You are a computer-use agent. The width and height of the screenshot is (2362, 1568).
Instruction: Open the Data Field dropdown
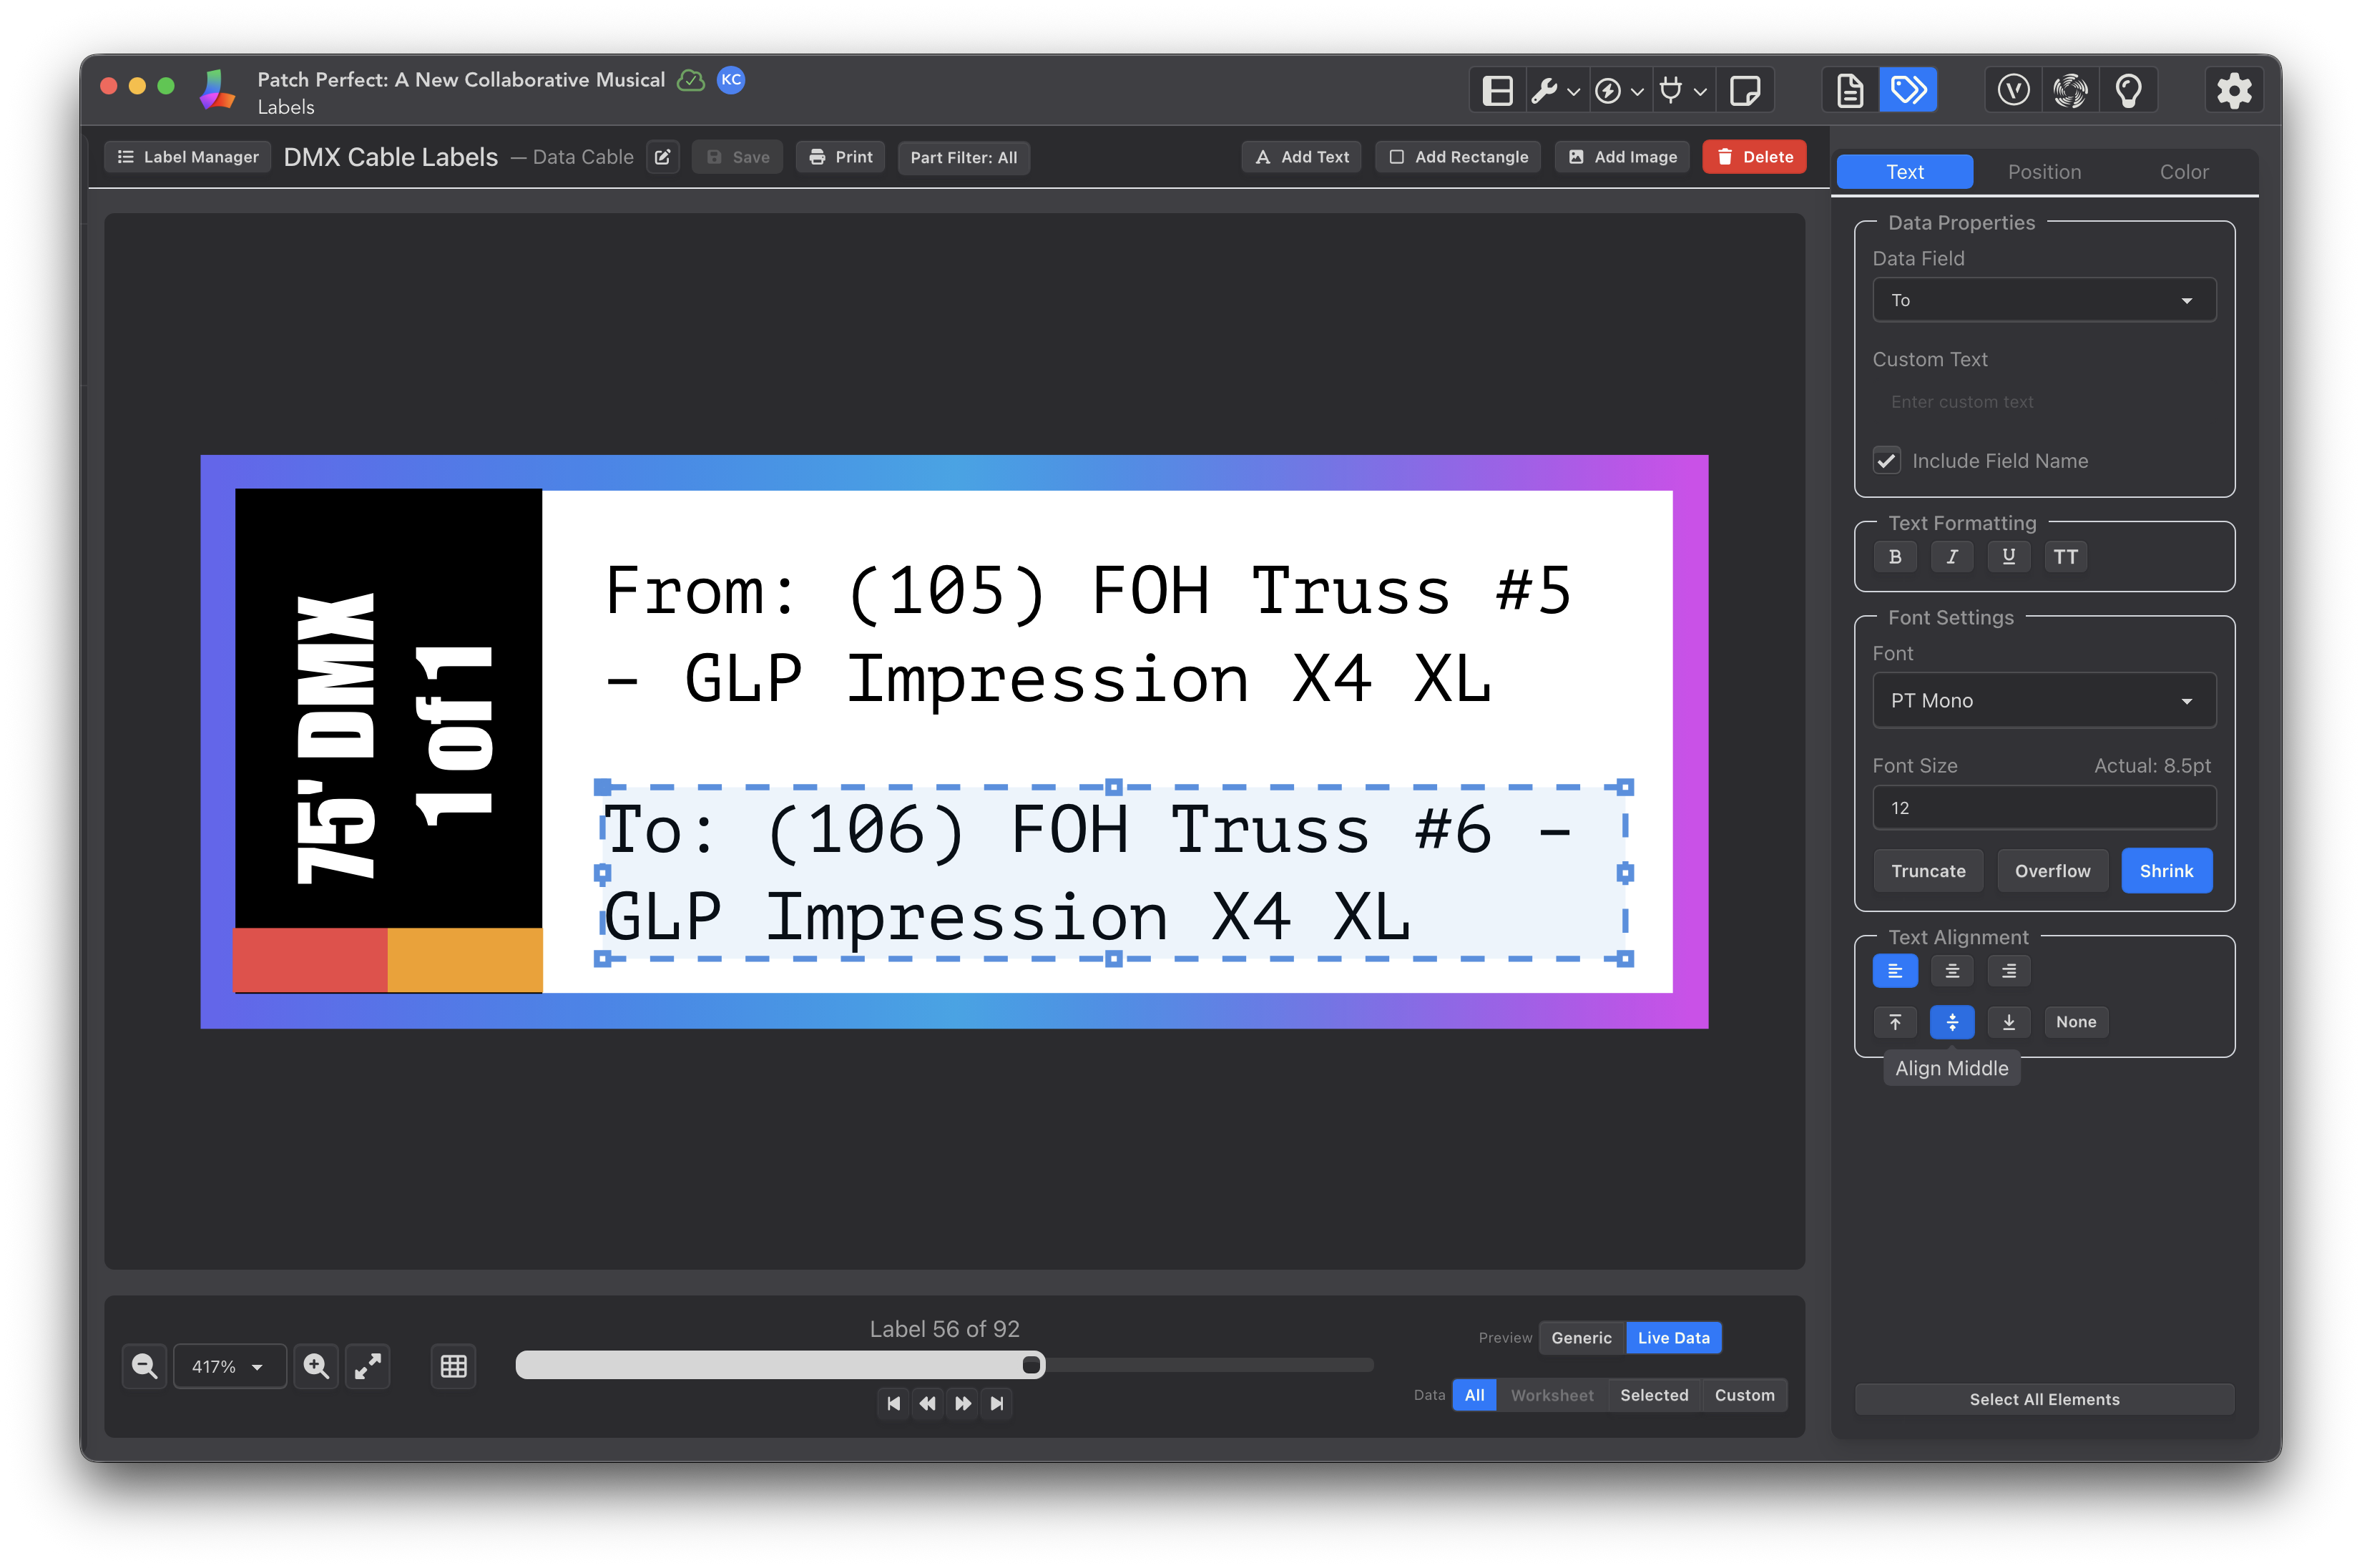click(x=2043, y=300)
